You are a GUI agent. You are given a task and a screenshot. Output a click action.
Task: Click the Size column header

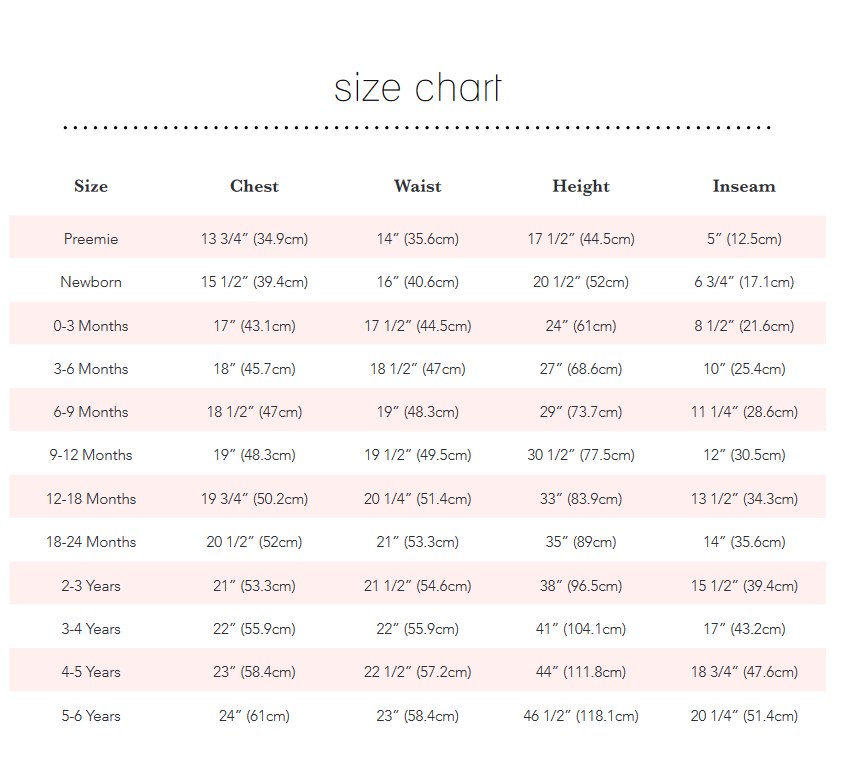tap(91, 186)
